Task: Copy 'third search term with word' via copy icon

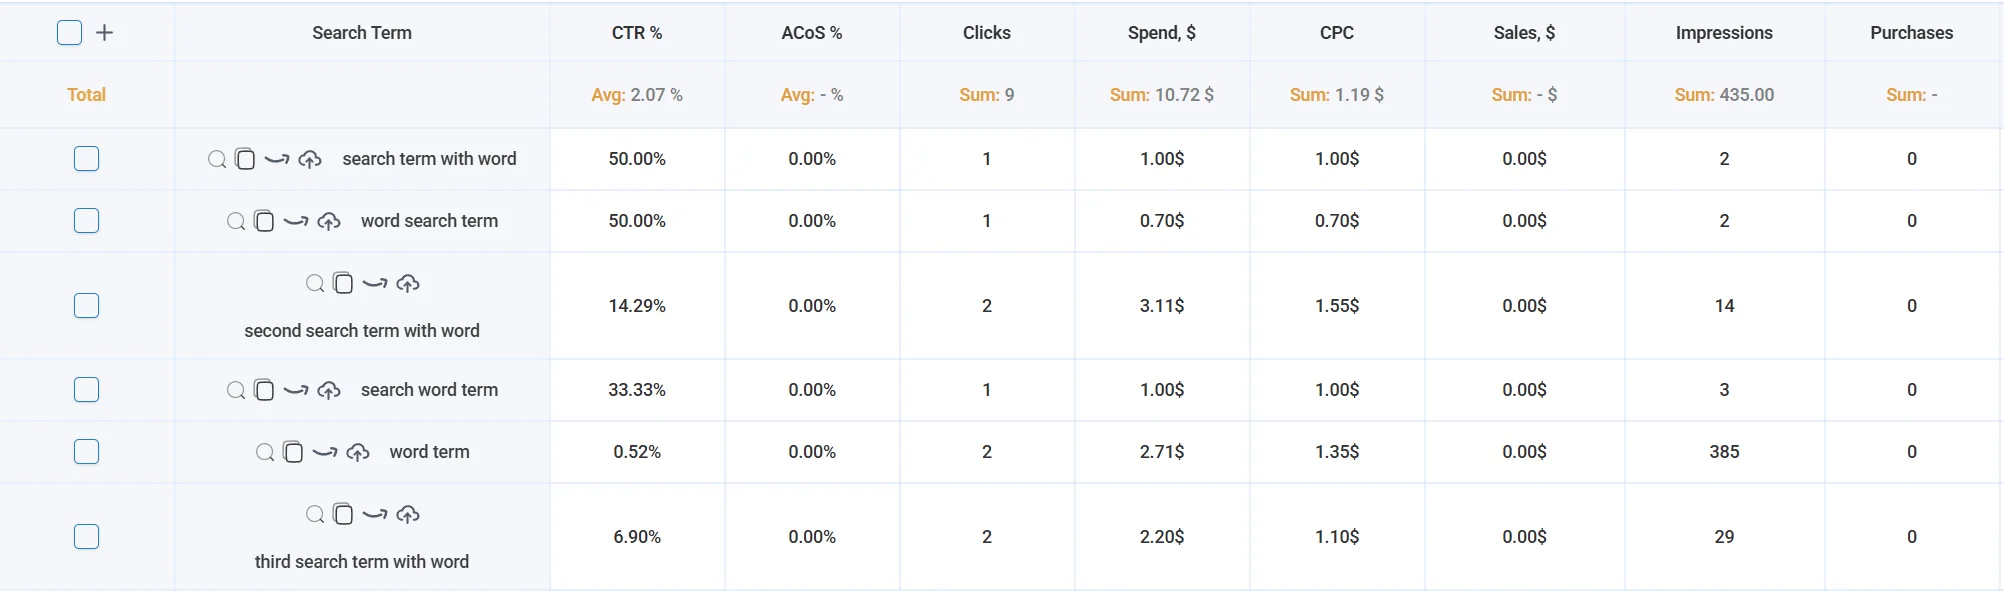Action: [x=343, y=514]
